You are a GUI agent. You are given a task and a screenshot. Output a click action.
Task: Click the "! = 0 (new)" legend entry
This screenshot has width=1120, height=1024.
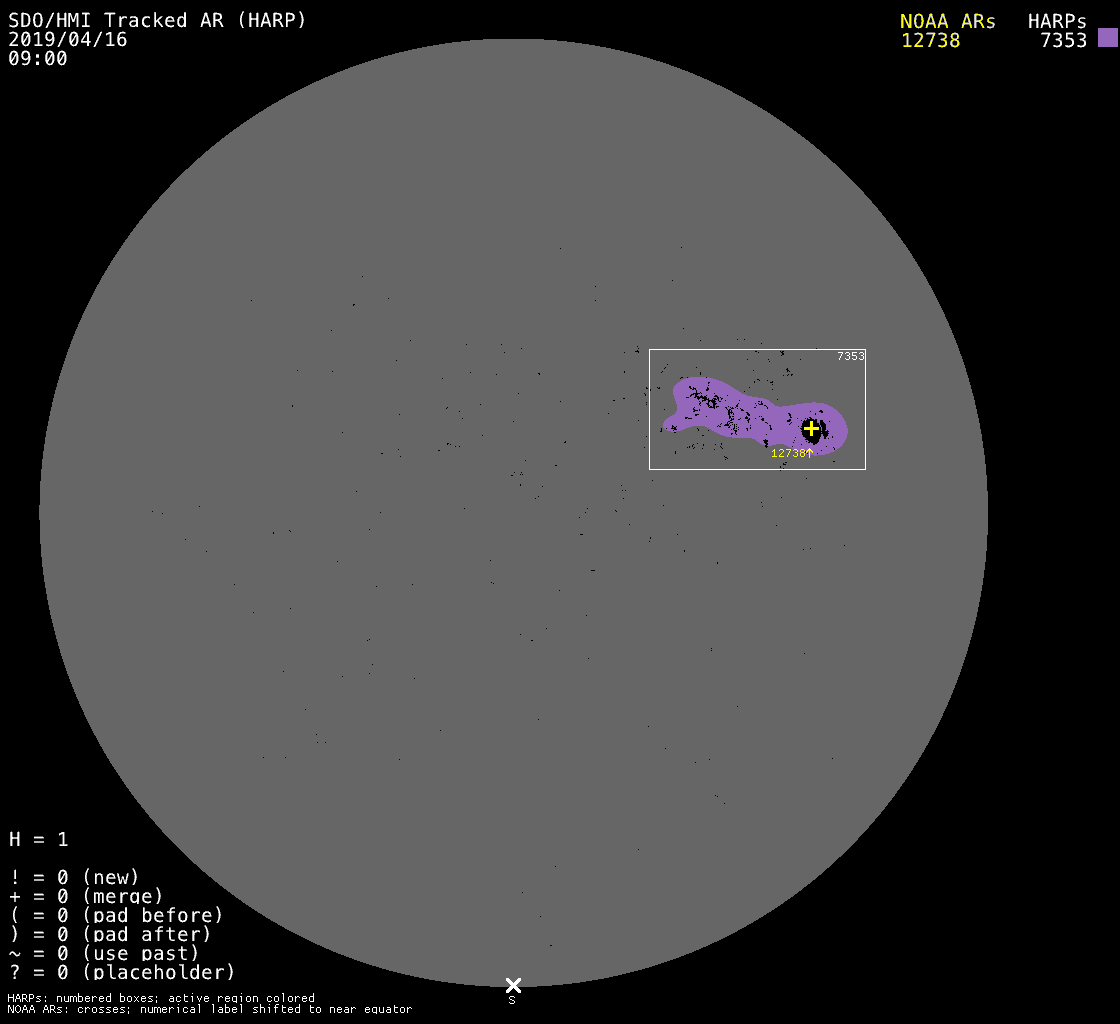point(74,877)
